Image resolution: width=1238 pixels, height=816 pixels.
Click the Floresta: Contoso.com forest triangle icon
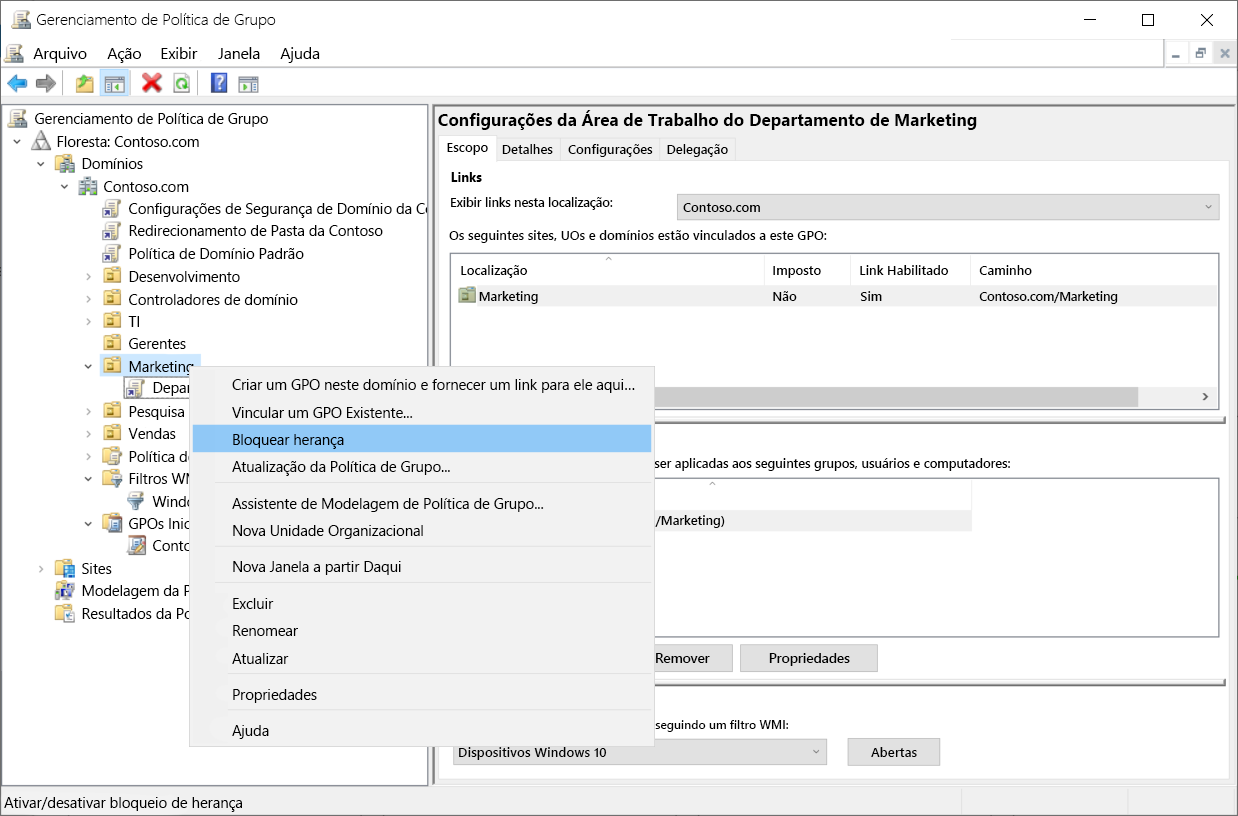[41, 141]
